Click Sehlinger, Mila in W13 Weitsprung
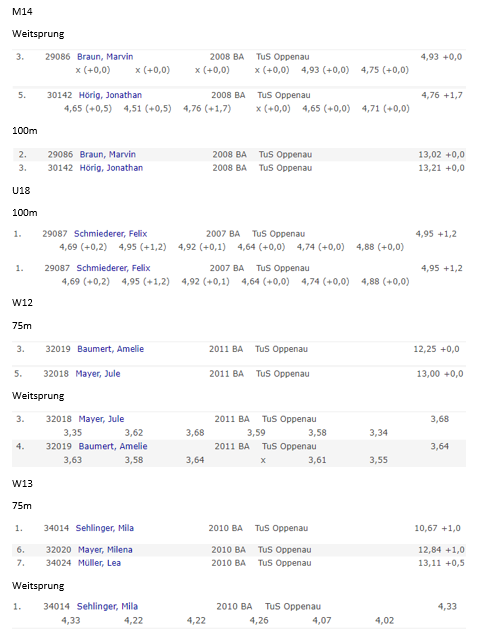 pos(107,606)
